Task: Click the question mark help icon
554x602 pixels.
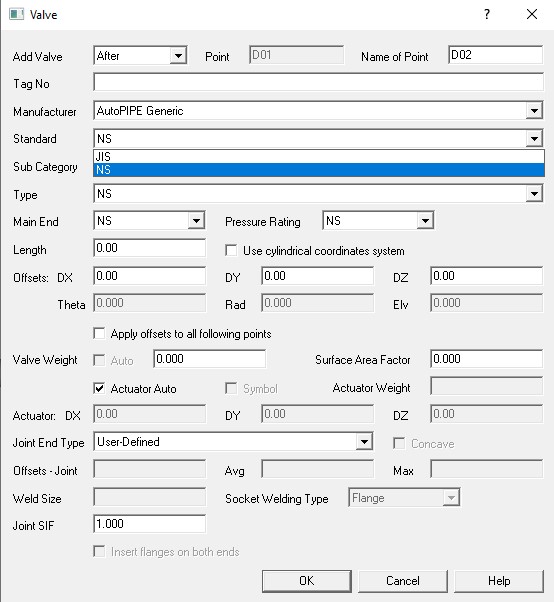Action: (x=487, y=15)
